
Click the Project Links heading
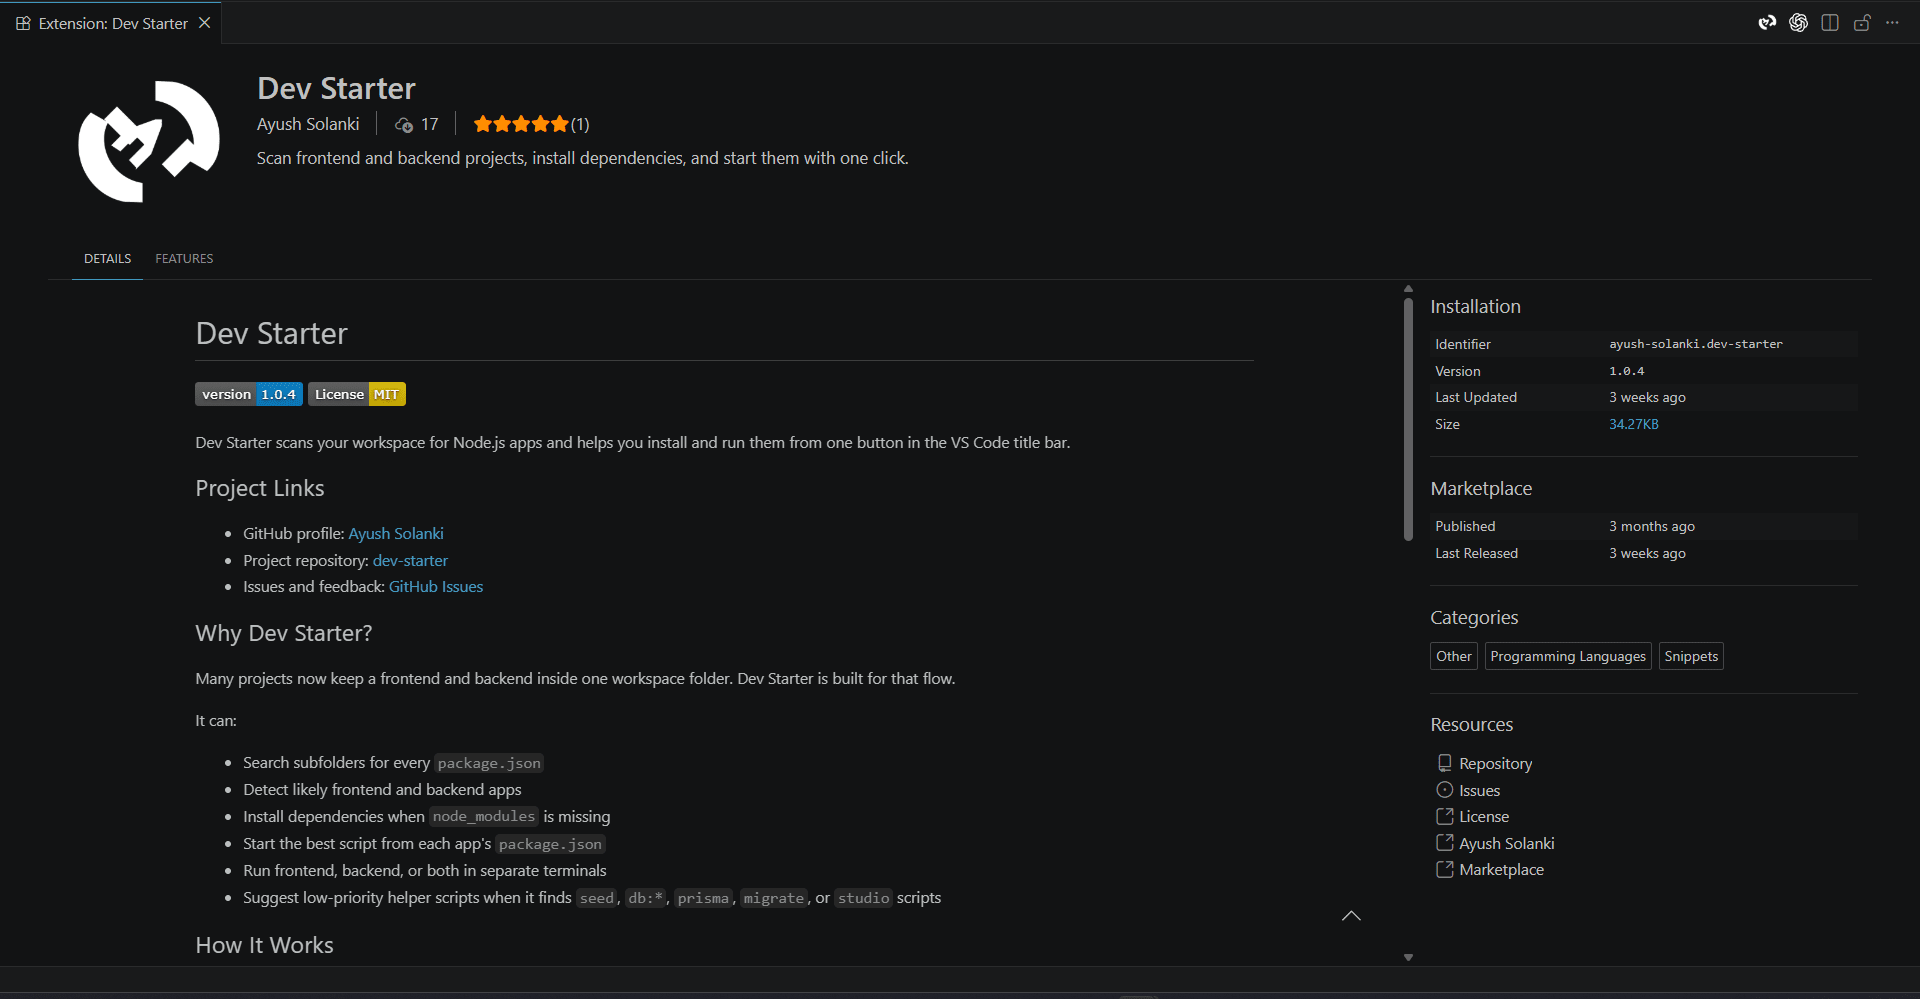260,488
